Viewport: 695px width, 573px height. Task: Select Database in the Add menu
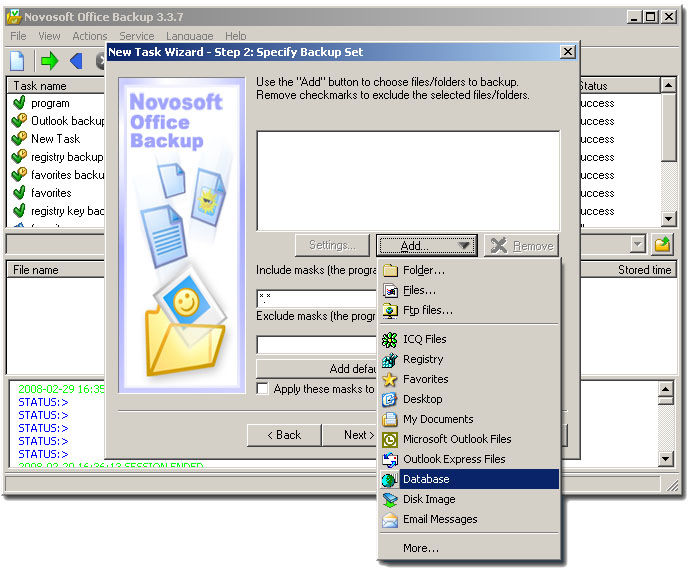[469, 479]
